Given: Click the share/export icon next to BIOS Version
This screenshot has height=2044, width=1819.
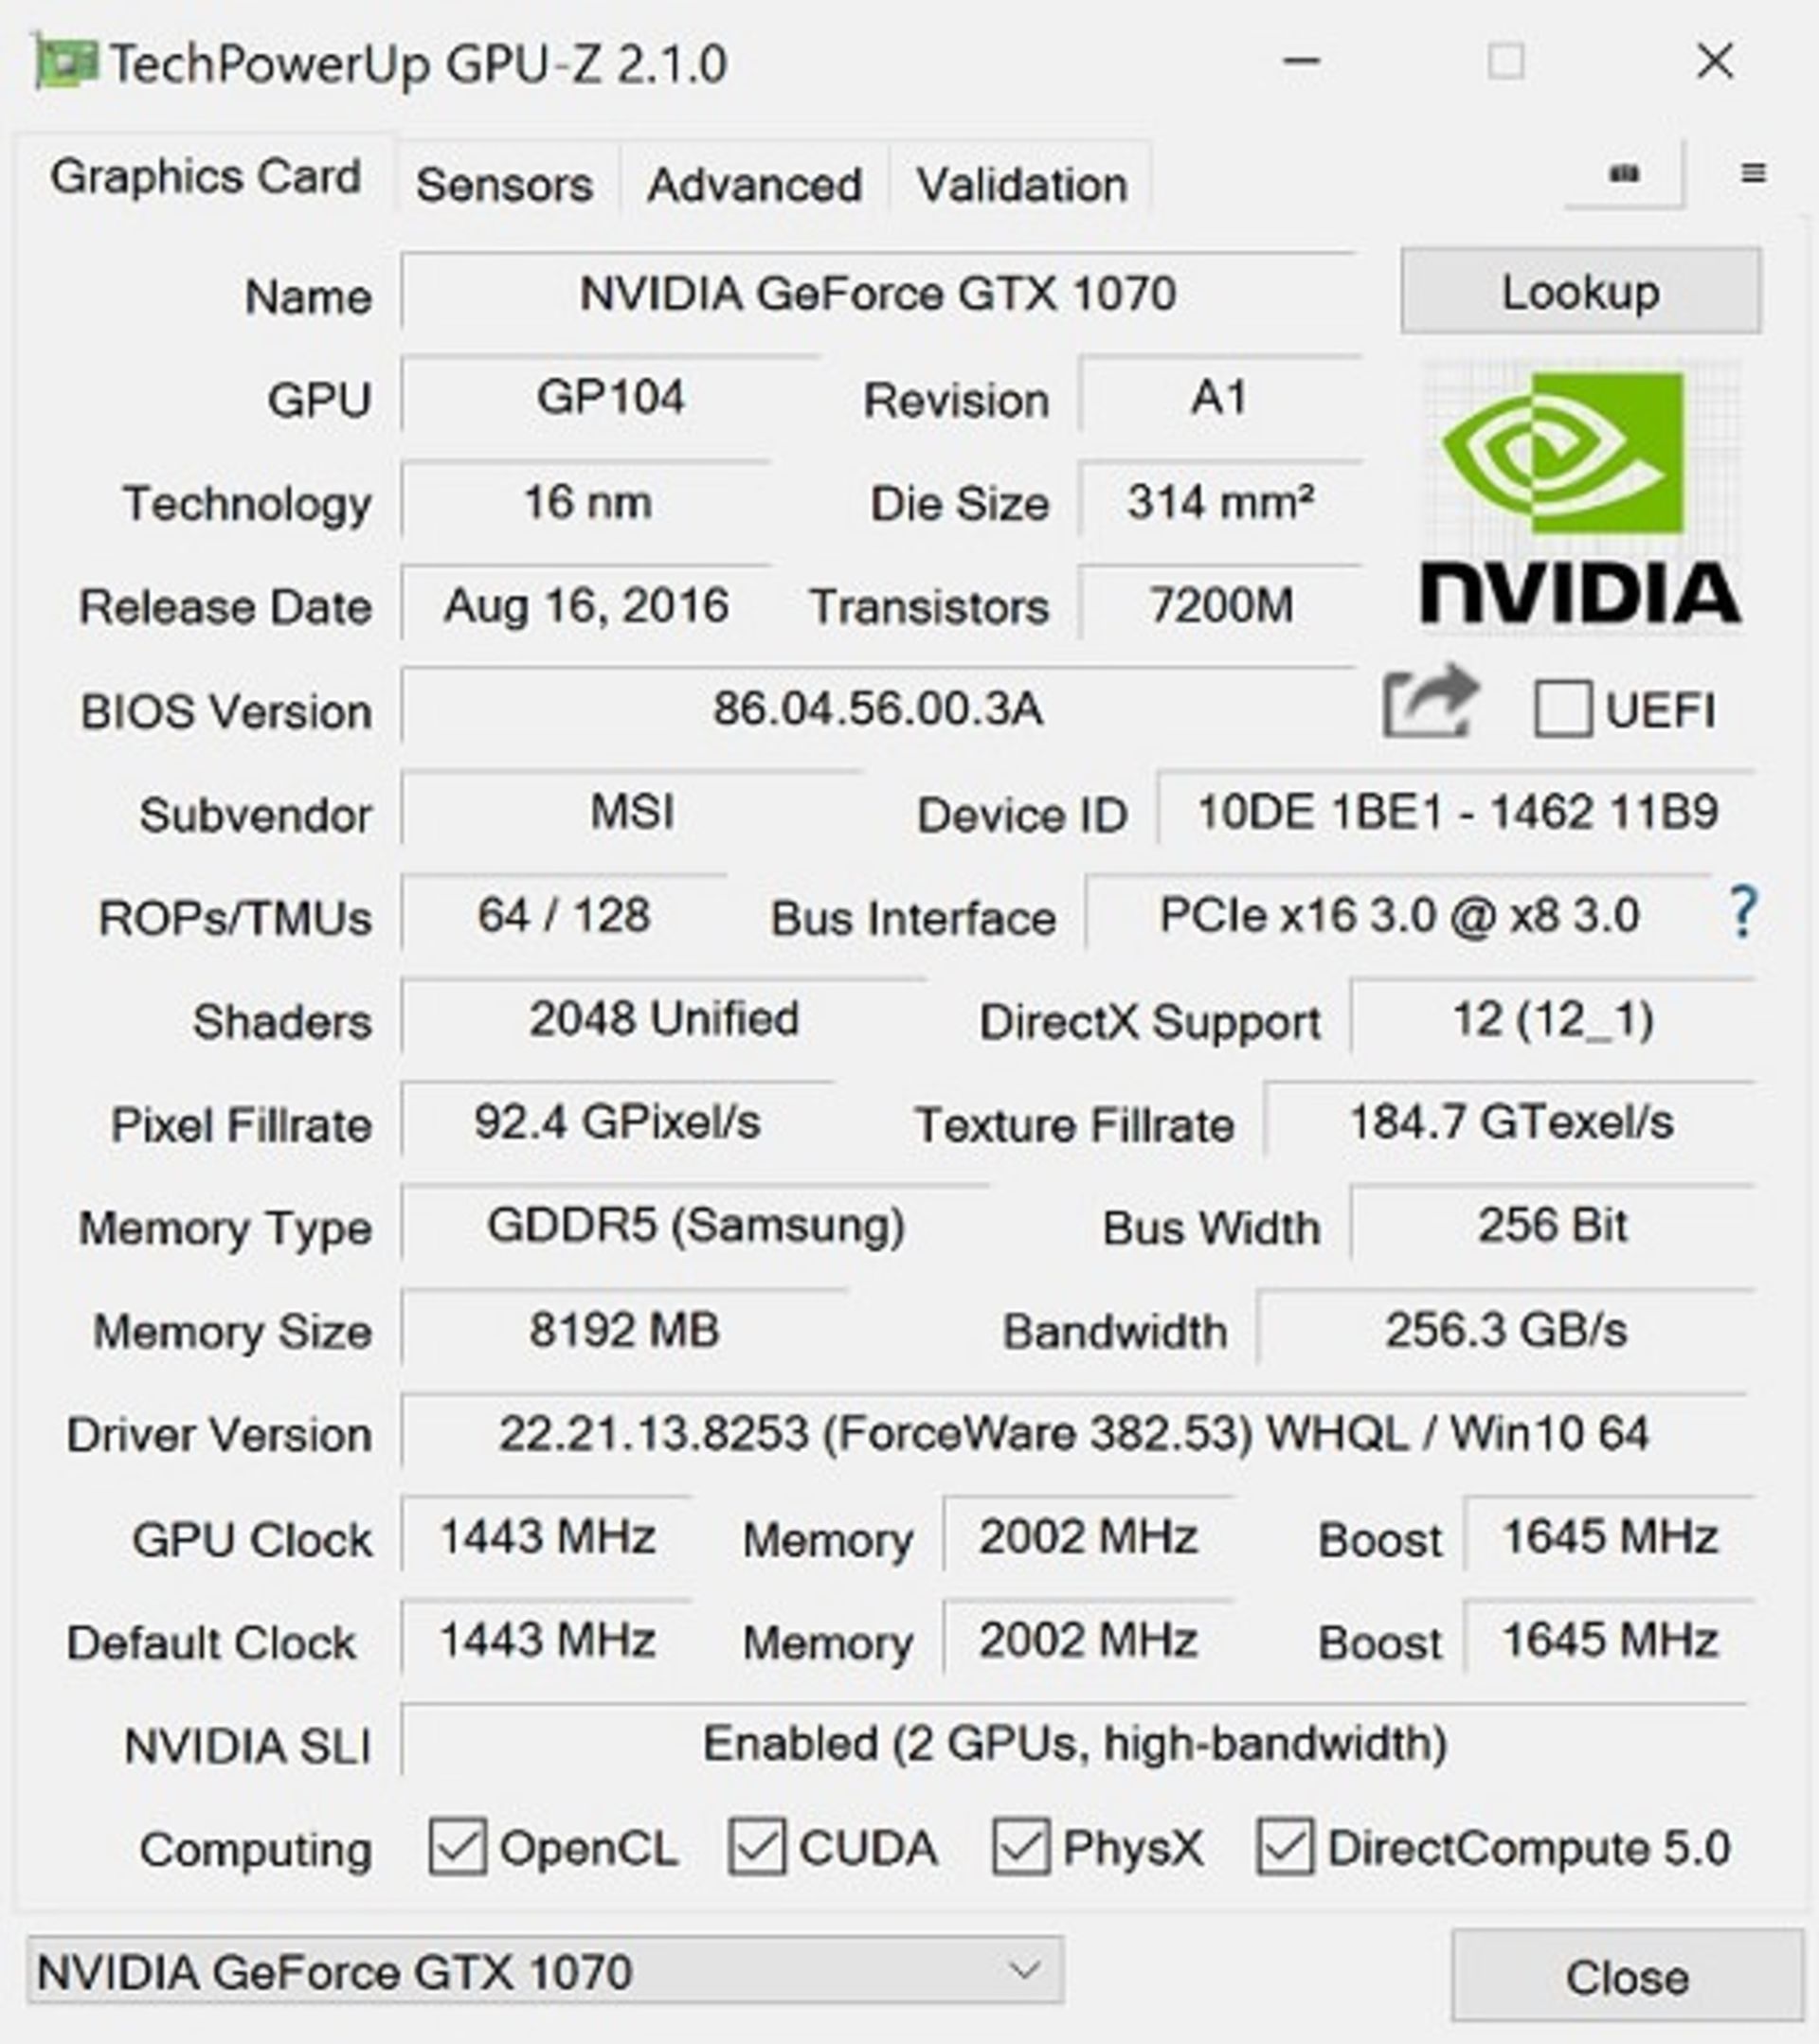Looking at the screenshot, I should click(x=1438, y=691).
